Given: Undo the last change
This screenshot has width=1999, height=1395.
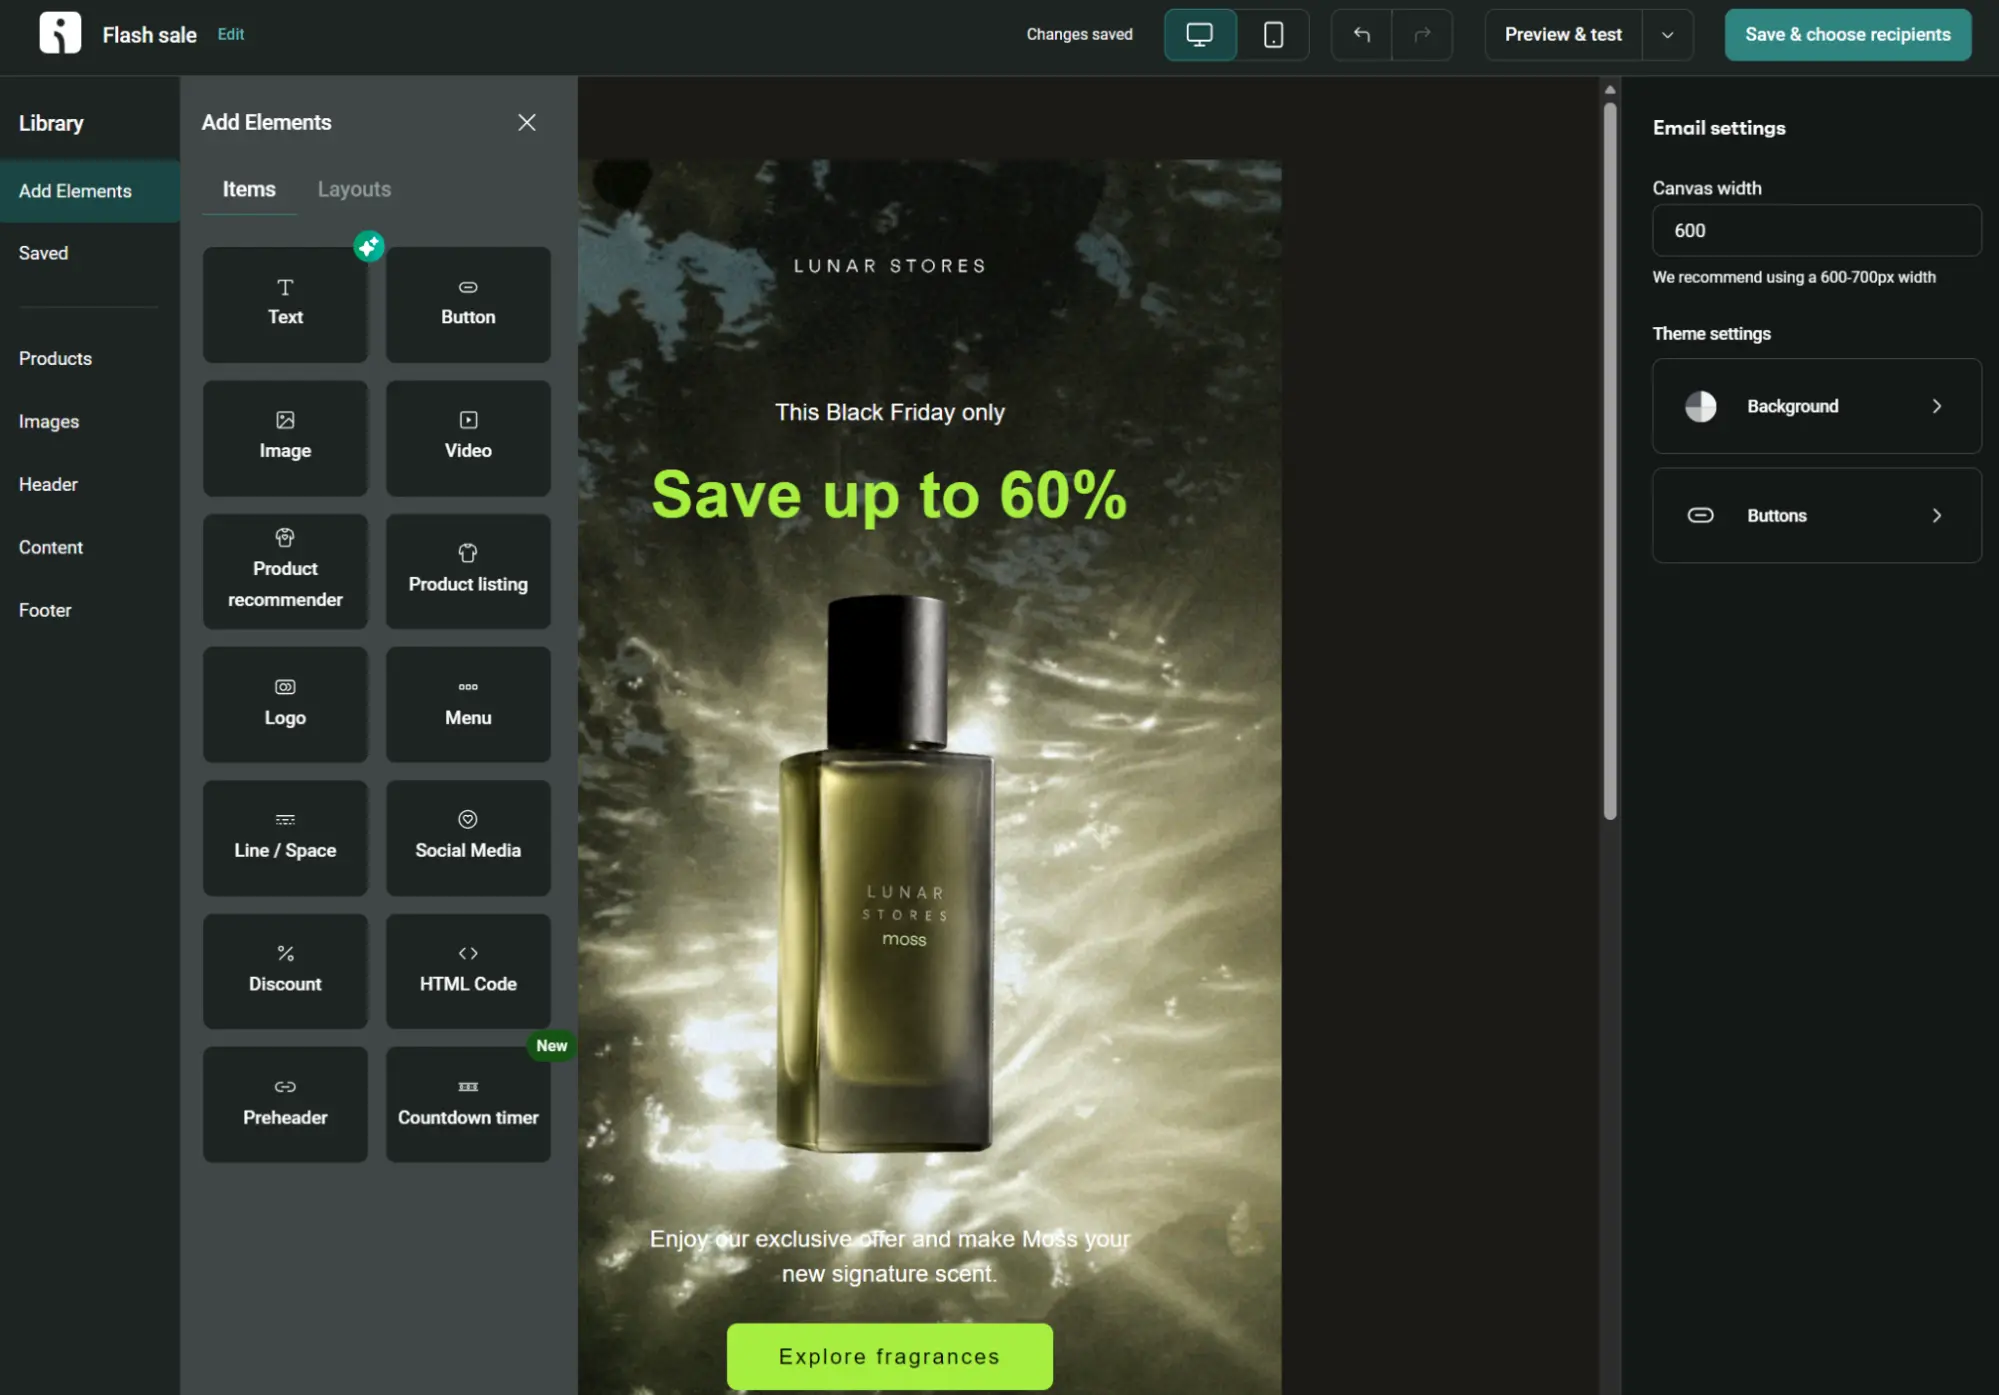Looking at the screenshot, I should click(1361, 35).
